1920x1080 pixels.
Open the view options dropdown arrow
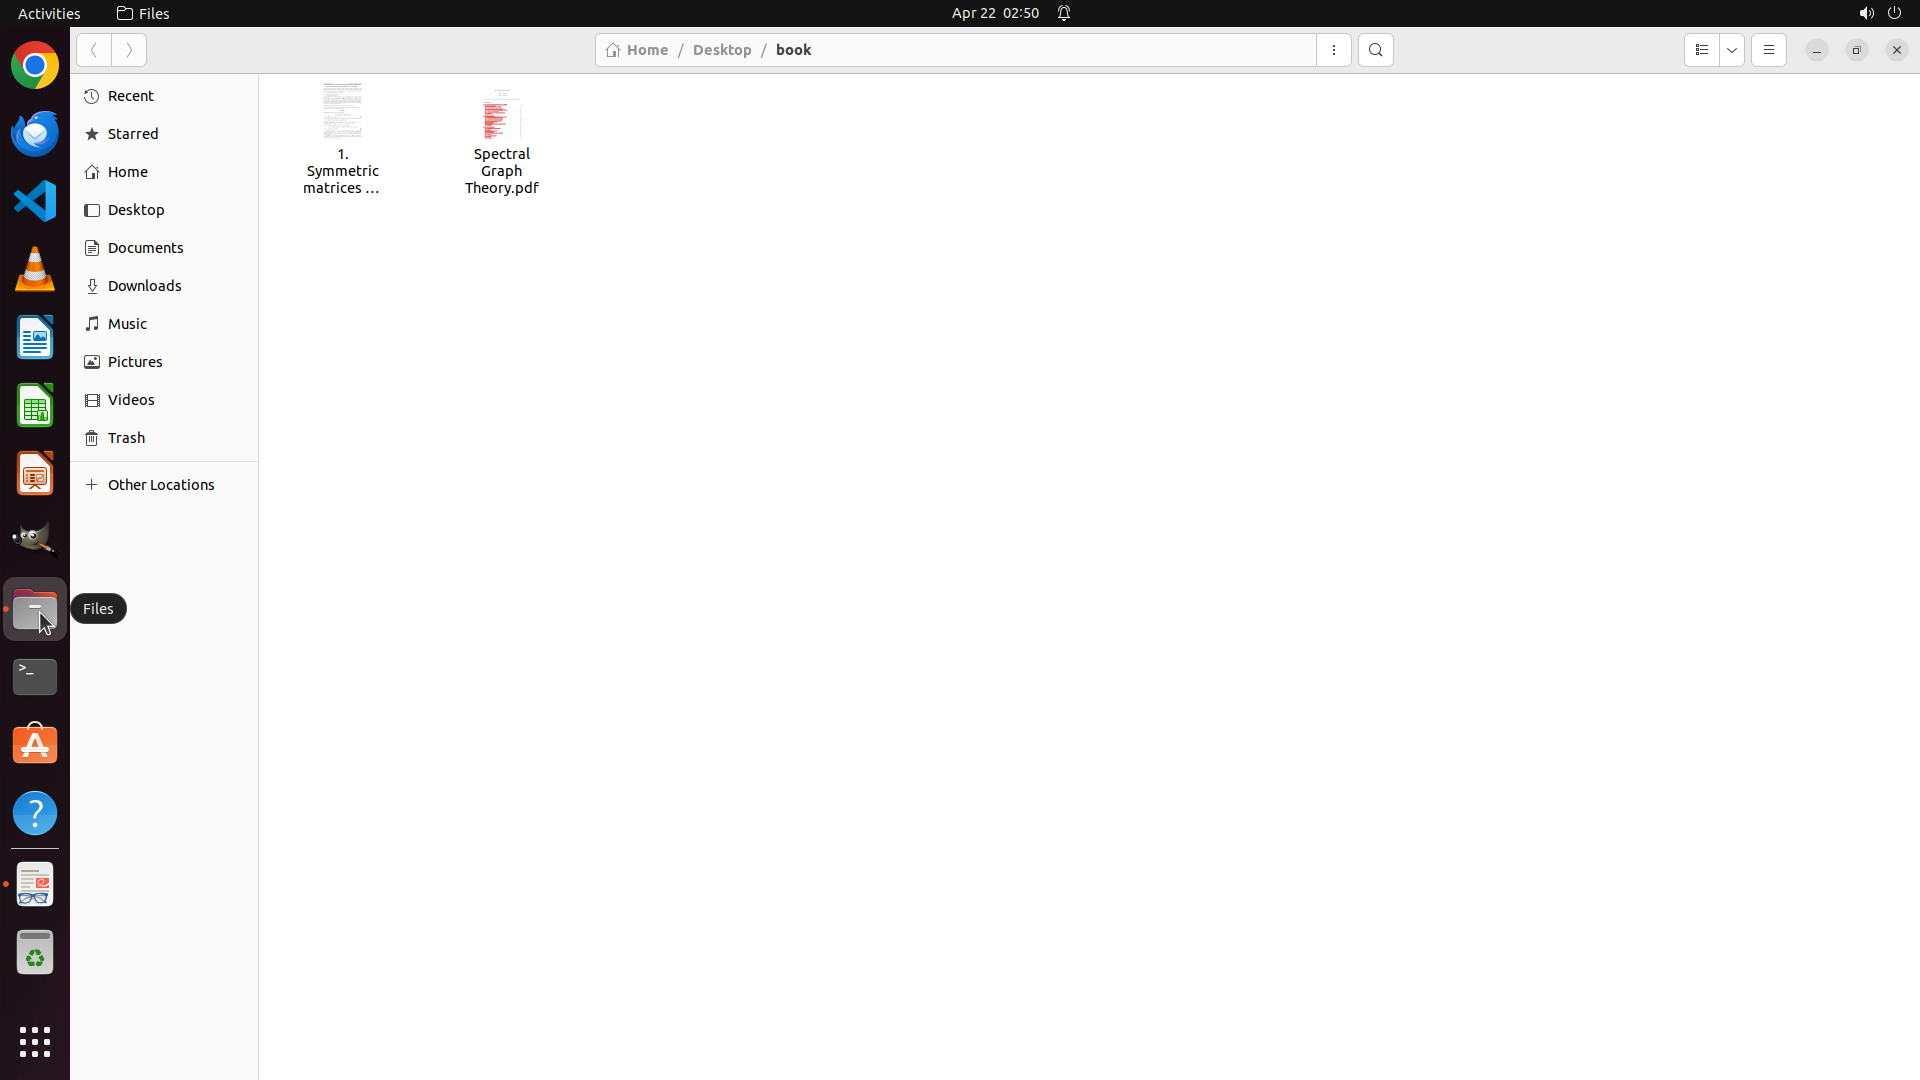(1732, 50)
